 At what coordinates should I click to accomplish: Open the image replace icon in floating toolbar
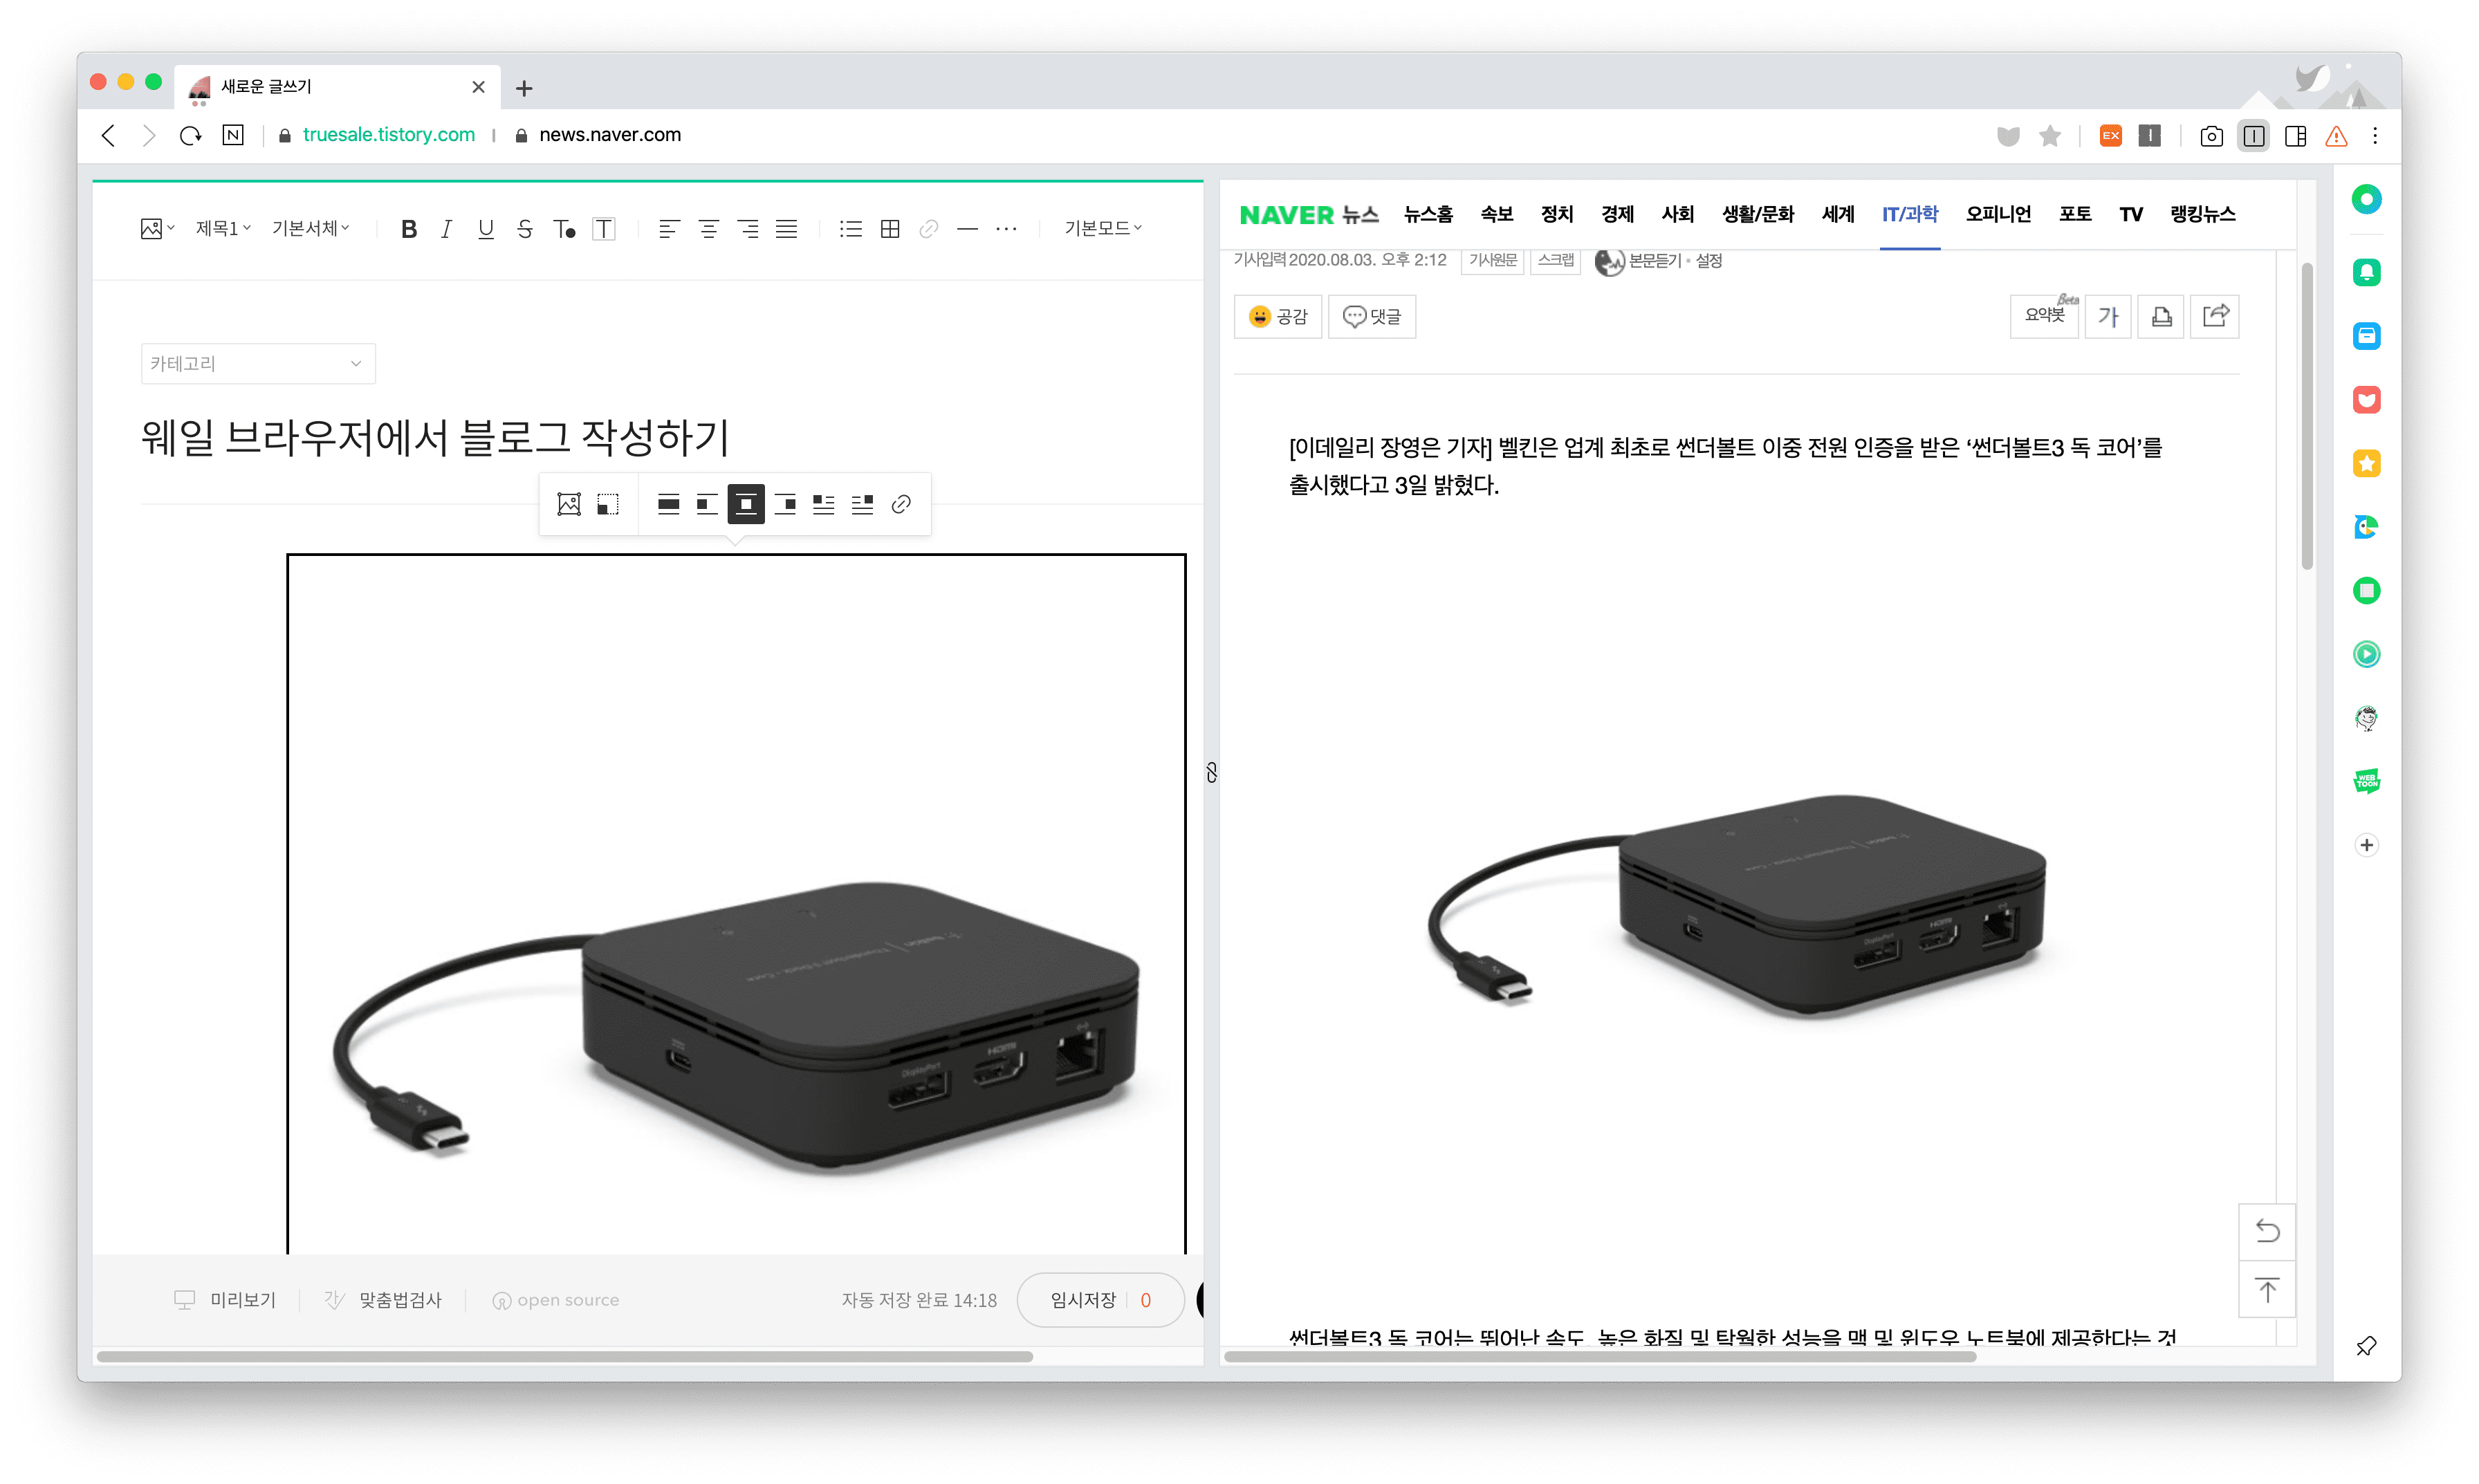point(569,504)
